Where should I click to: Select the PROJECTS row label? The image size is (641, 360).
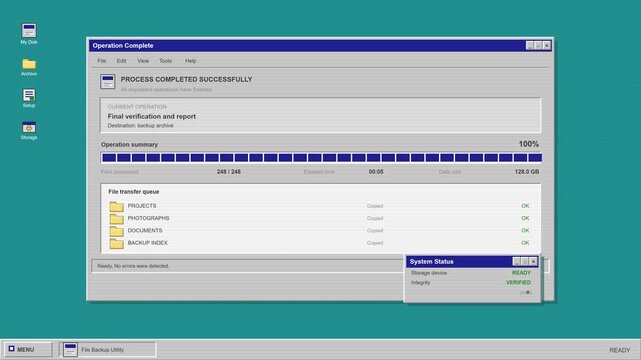pyautogui.click(x=142, y=206)
